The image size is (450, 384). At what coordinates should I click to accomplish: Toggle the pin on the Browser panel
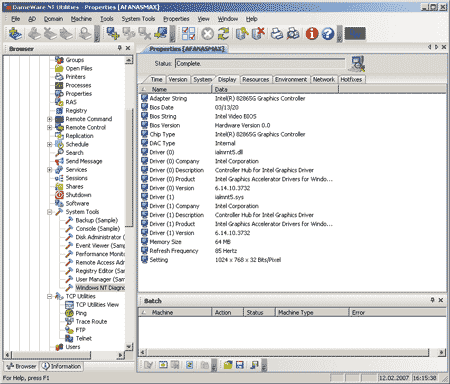click(x=120, y=48)
